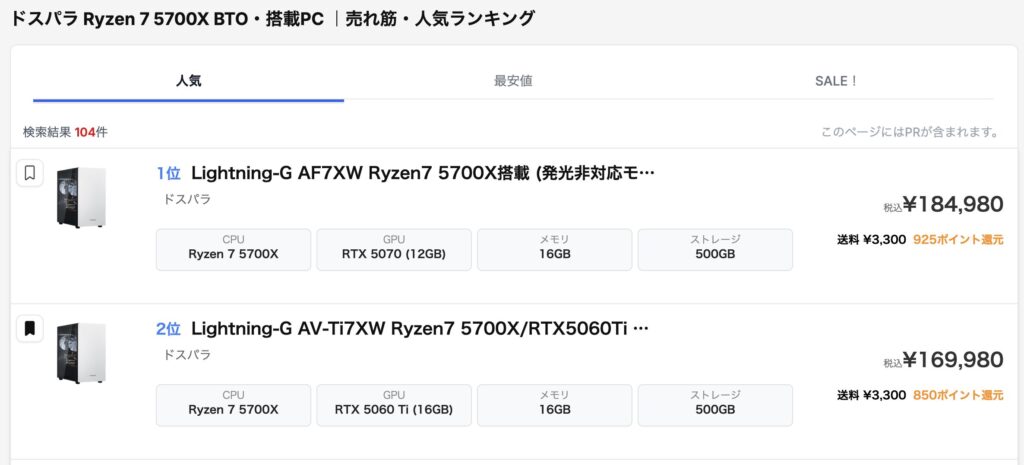Click the 500GB ストレージ box in second listing
The image size is (1024, 465).
pyautogui.click(x=715, y=404)
